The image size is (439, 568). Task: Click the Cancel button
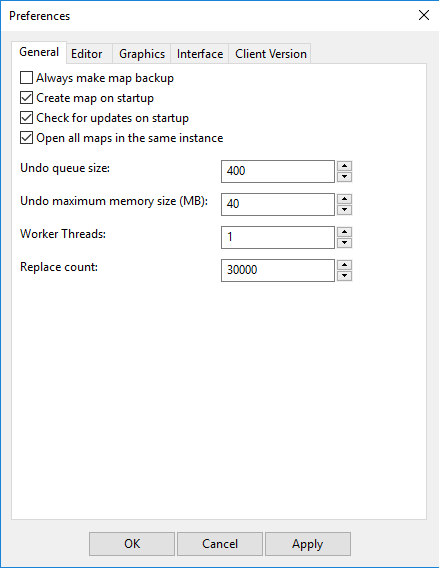pos(220,544)
